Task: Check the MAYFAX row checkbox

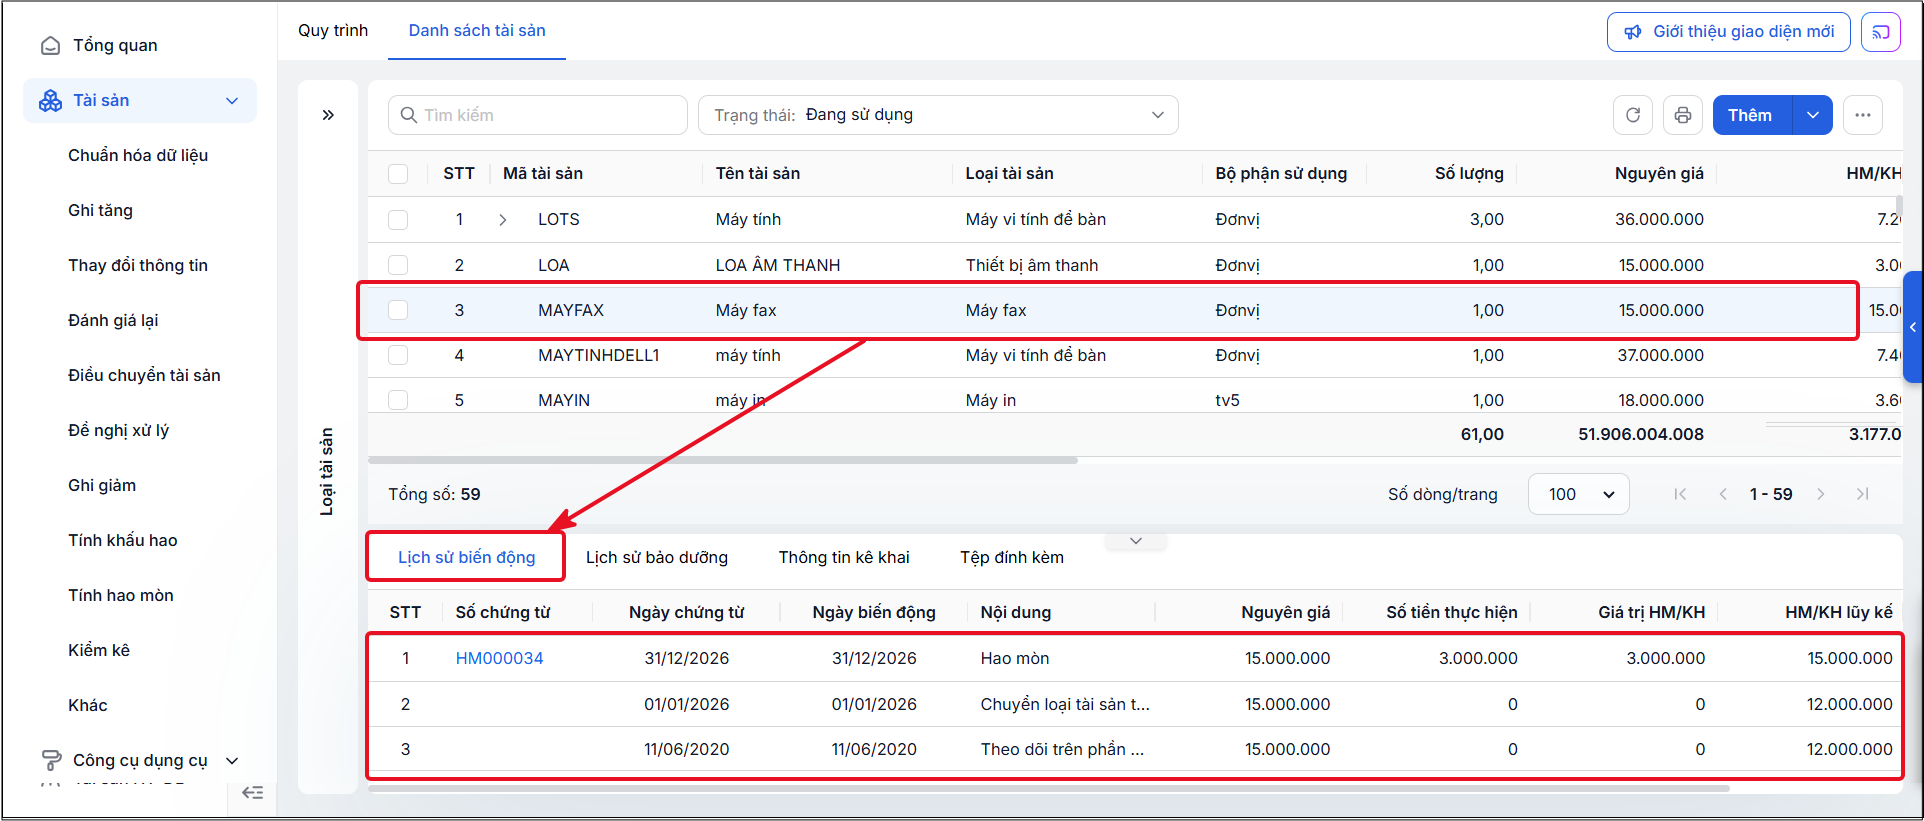Action: (398, 310)
